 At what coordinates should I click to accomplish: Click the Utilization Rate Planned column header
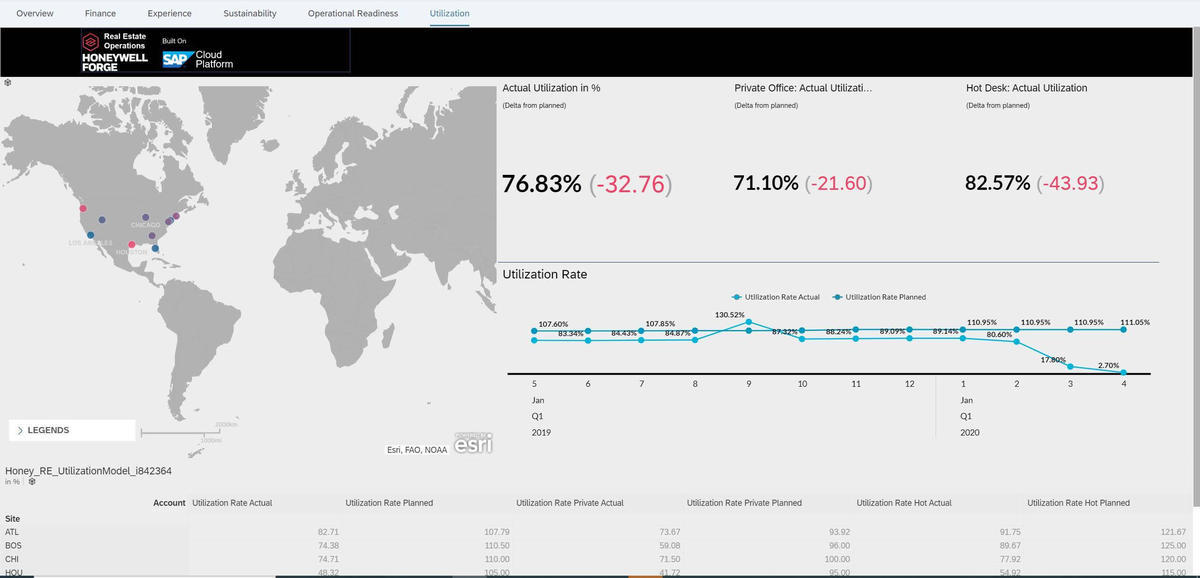389,503
